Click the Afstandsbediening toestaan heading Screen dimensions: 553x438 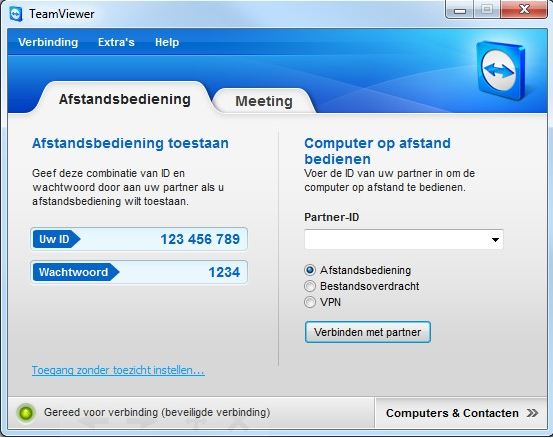[x=130, y=143]
